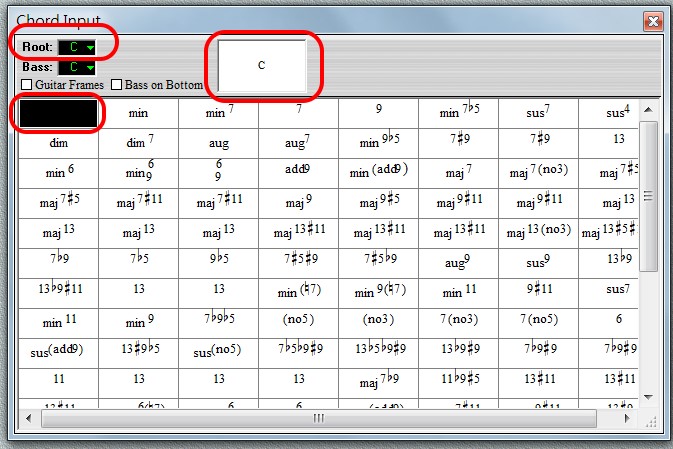Select the 7b9b5 chord cell
Screen dimensions: 673x449
pyautogui.click(x=218, y=324)
